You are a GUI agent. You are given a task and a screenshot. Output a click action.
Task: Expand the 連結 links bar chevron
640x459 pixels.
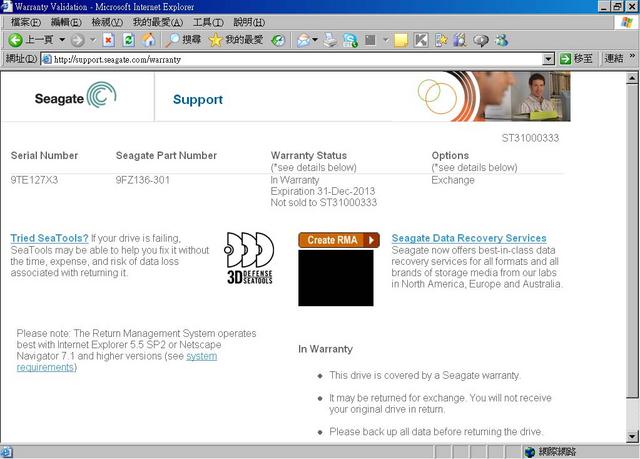(x=632, y=55)
